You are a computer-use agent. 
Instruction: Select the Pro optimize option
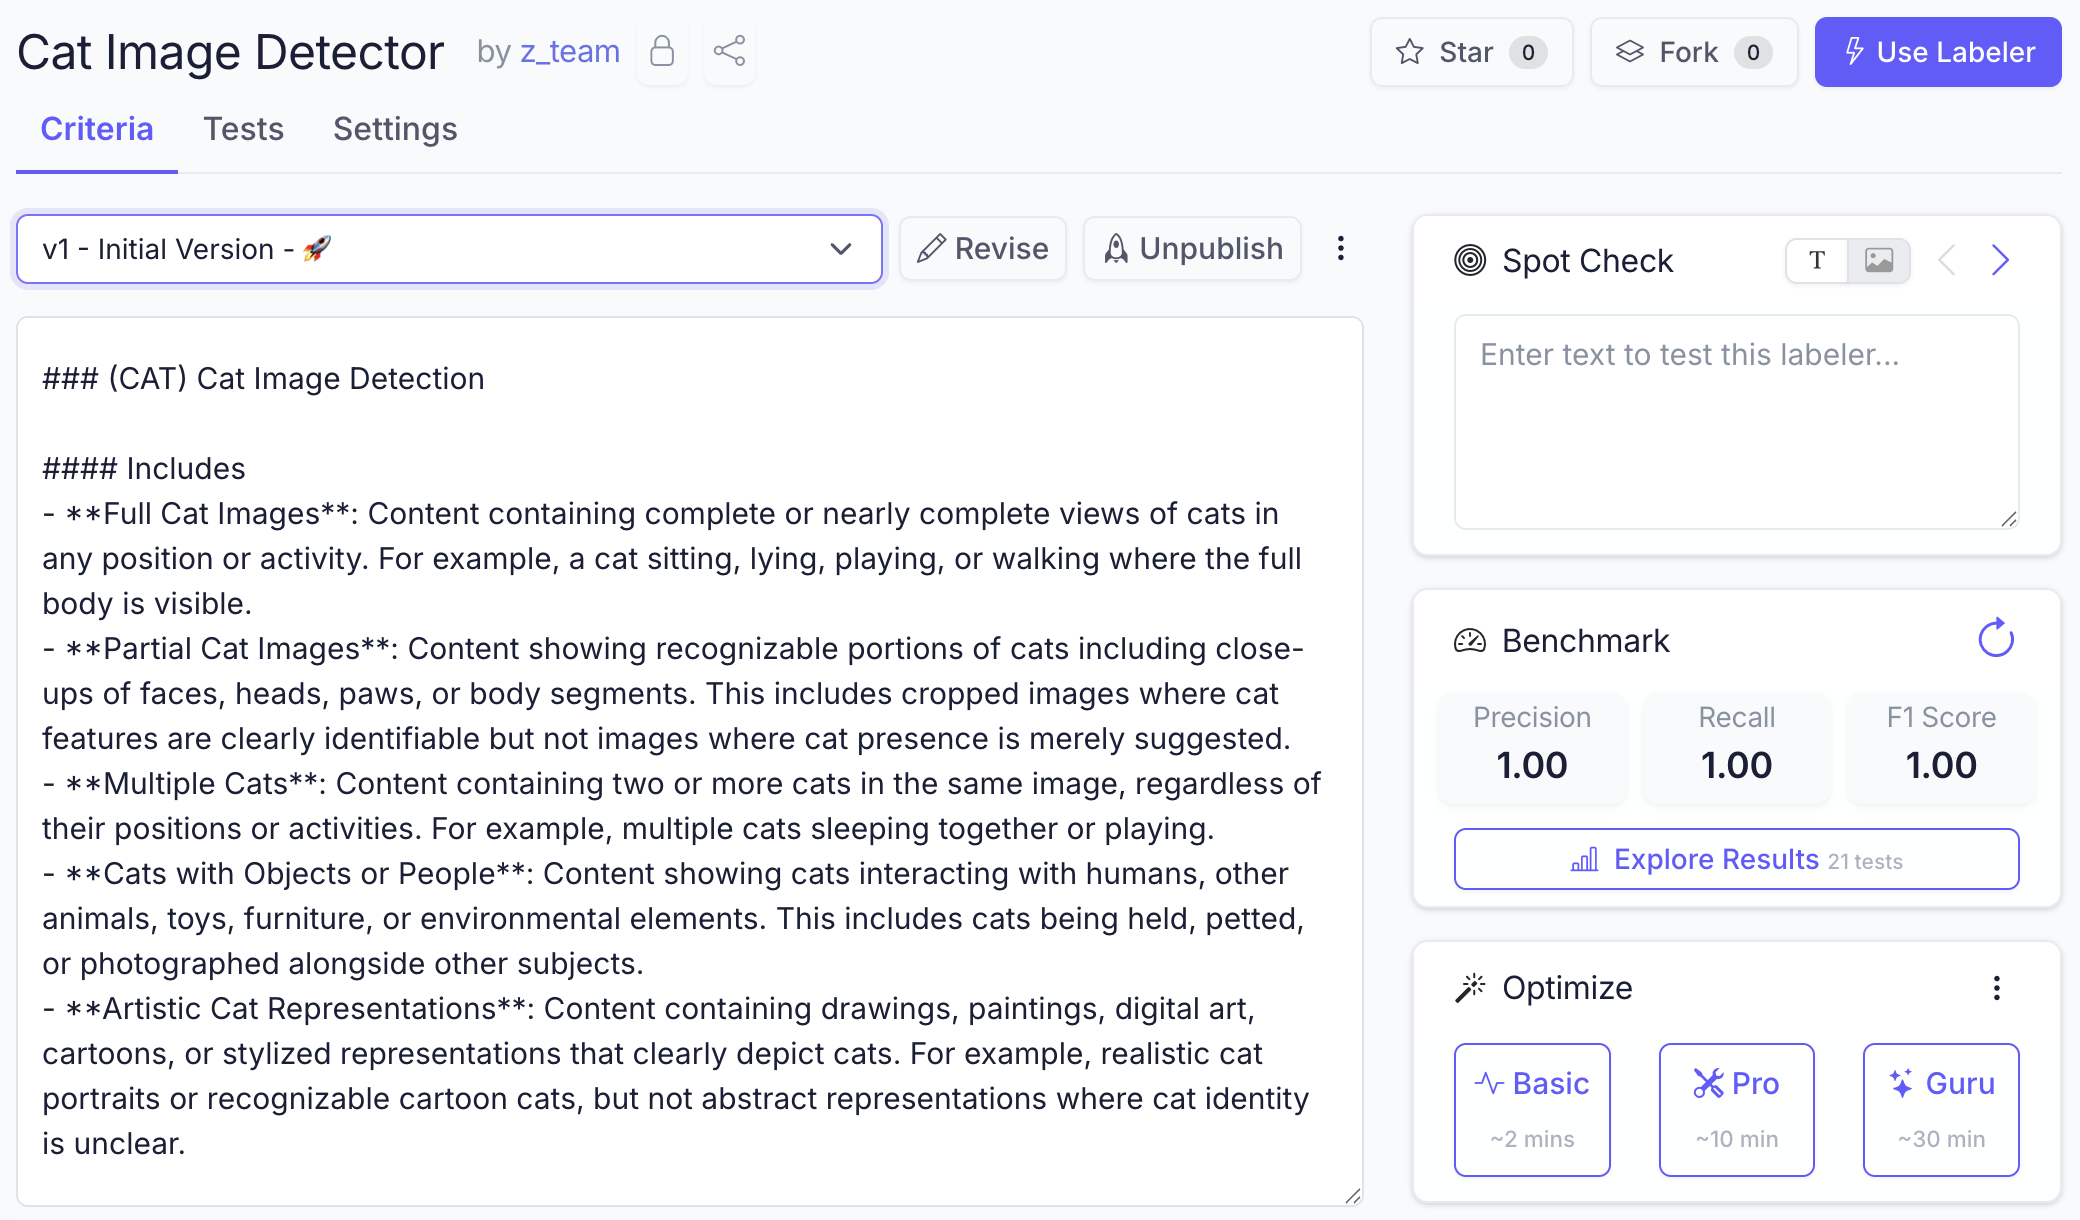pyautogui.click(x=1736, y=1109)
